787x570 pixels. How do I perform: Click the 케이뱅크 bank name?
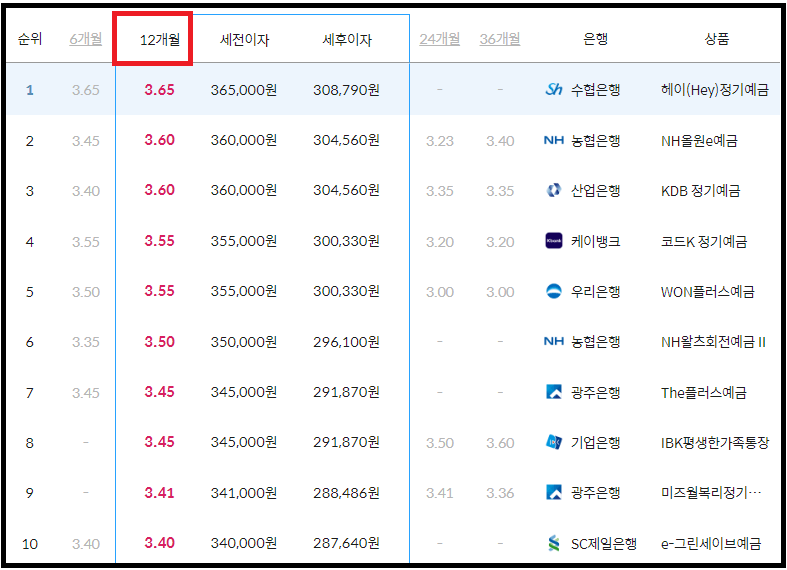(596, 241)
